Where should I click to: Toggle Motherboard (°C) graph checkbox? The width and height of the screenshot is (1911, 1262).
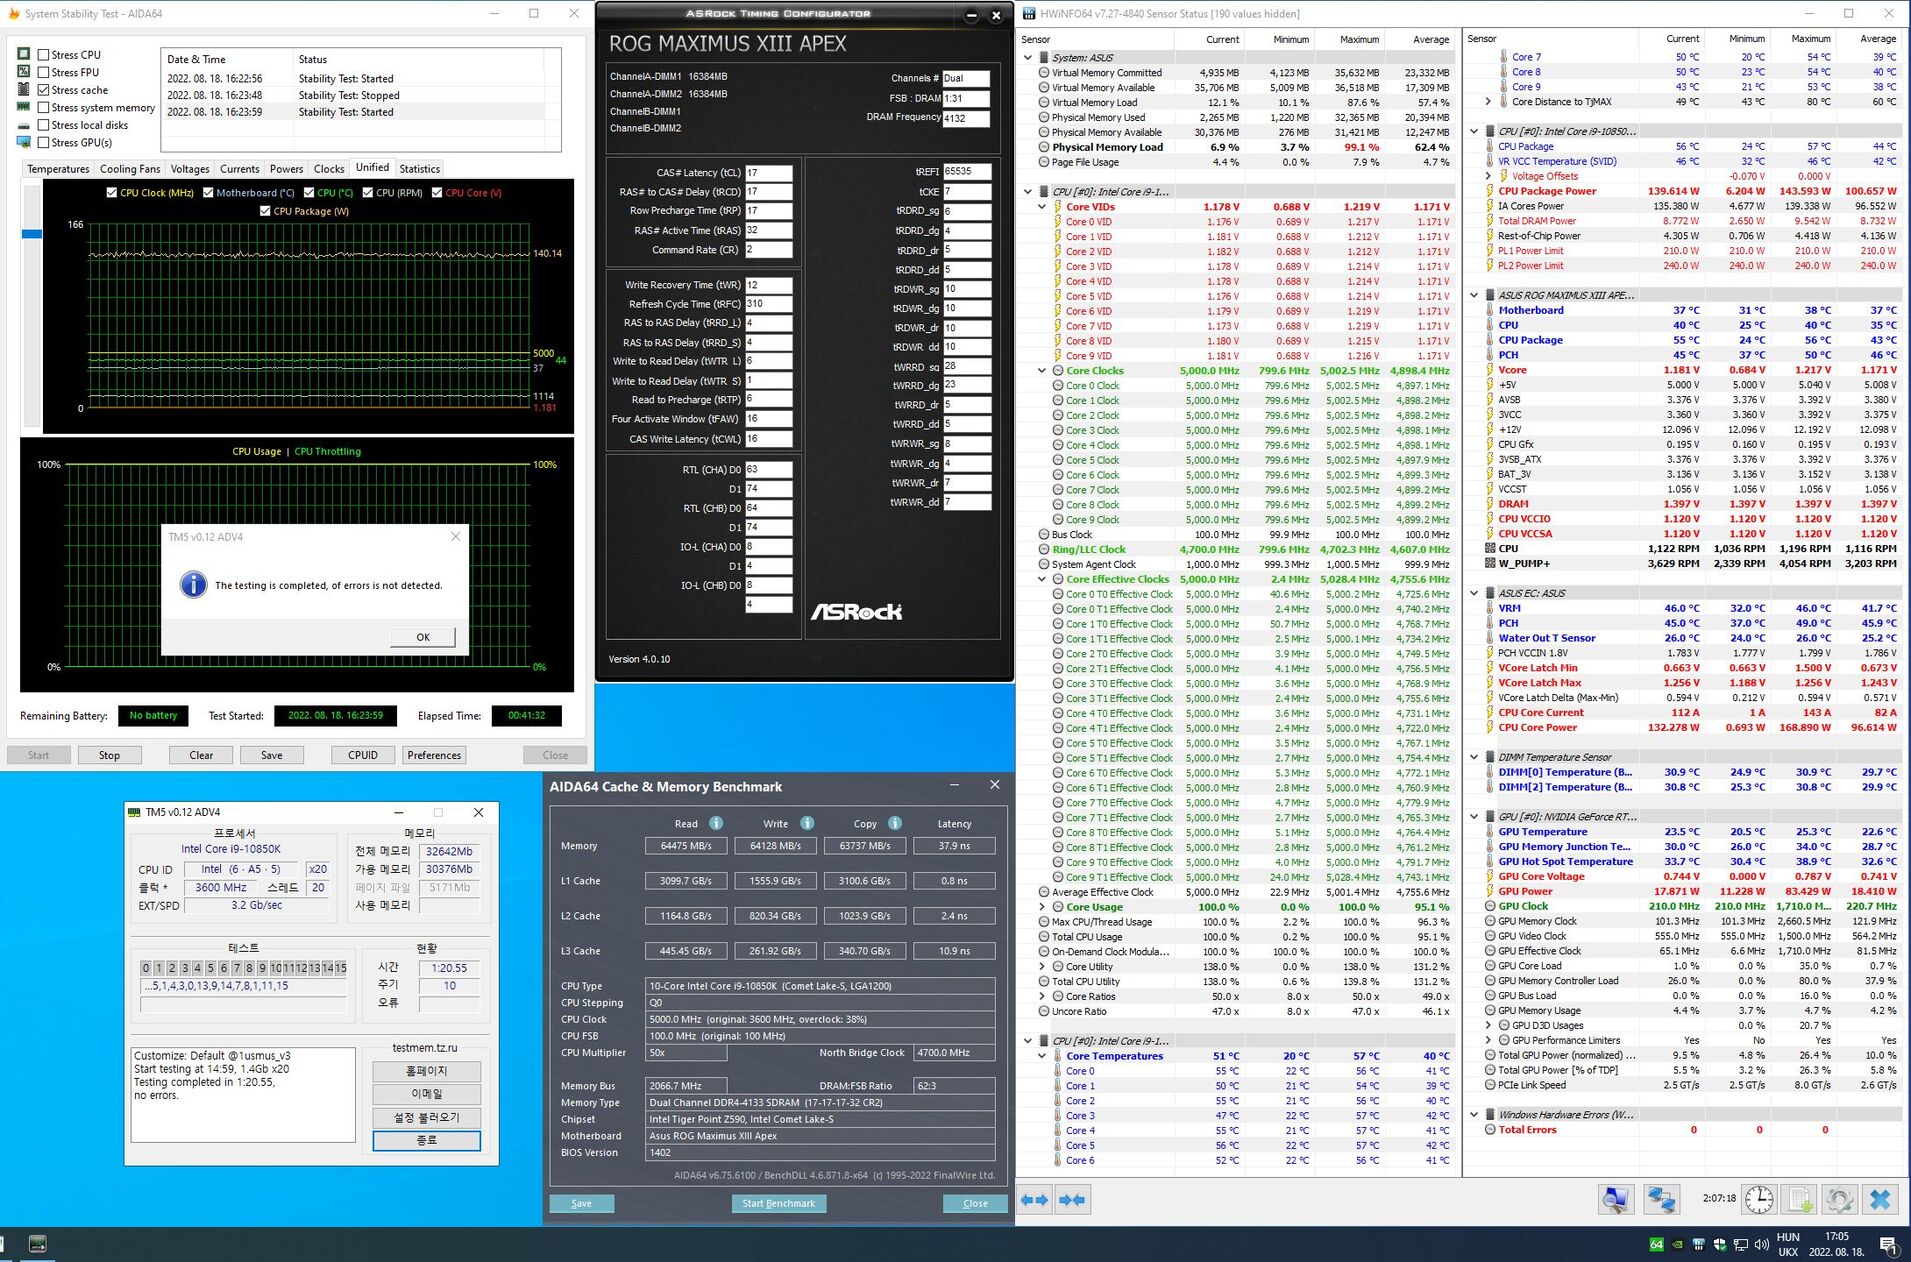208,193
